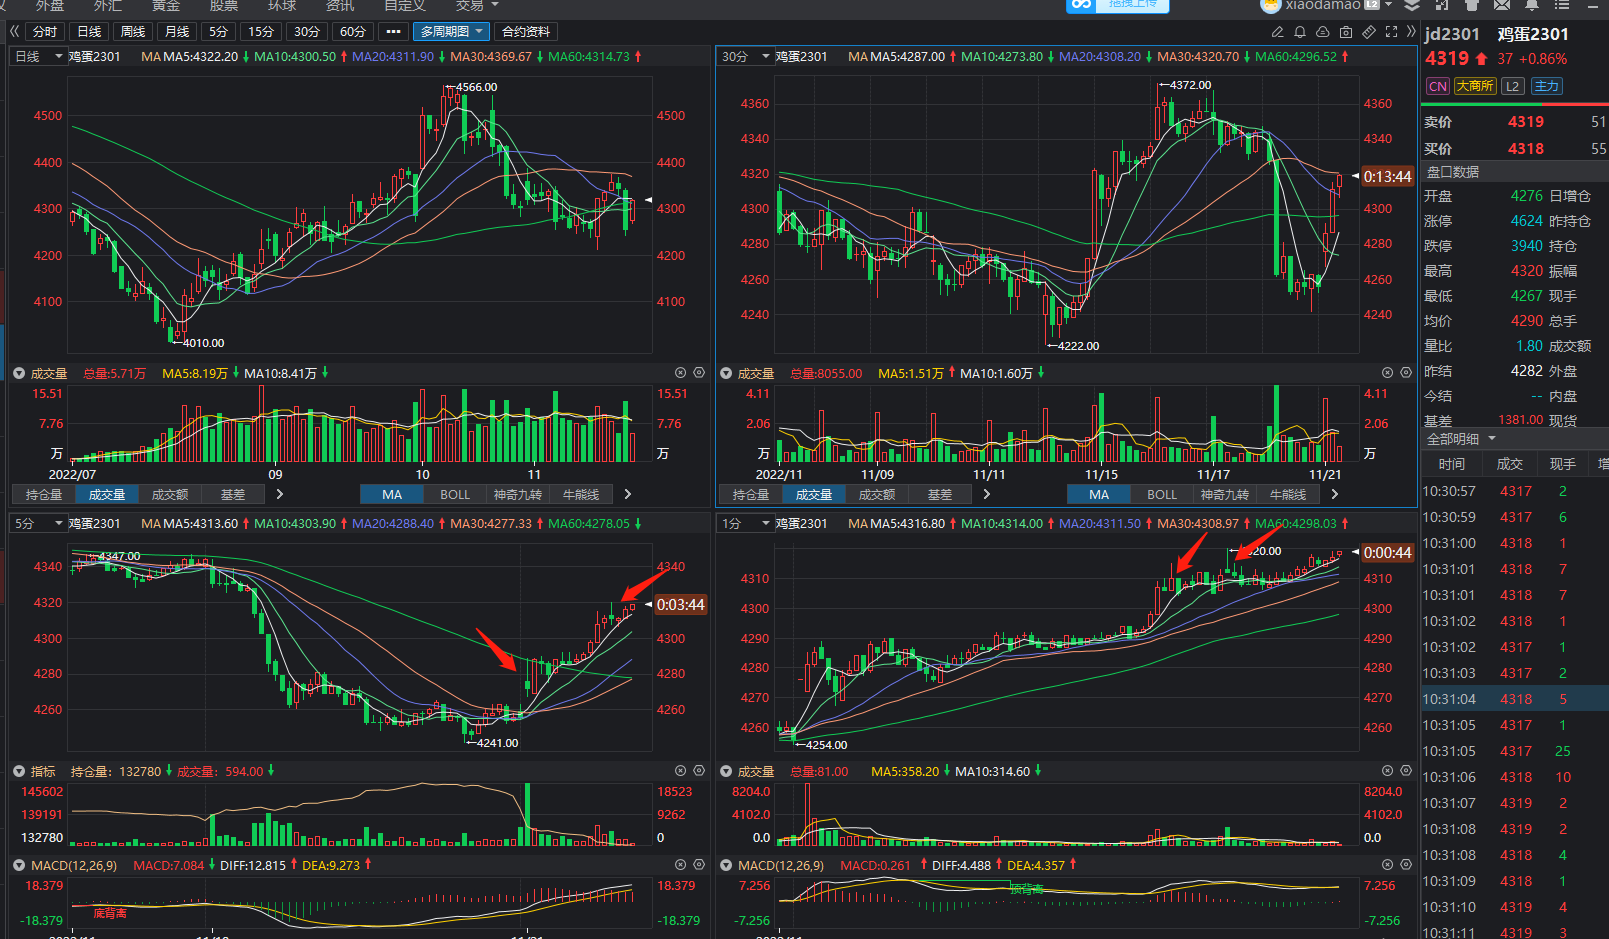The height and width of the screenshot is (939, 1609).
Task: Collapse the 1-minute chart 成交量 pane toggle
Action: 726,771
